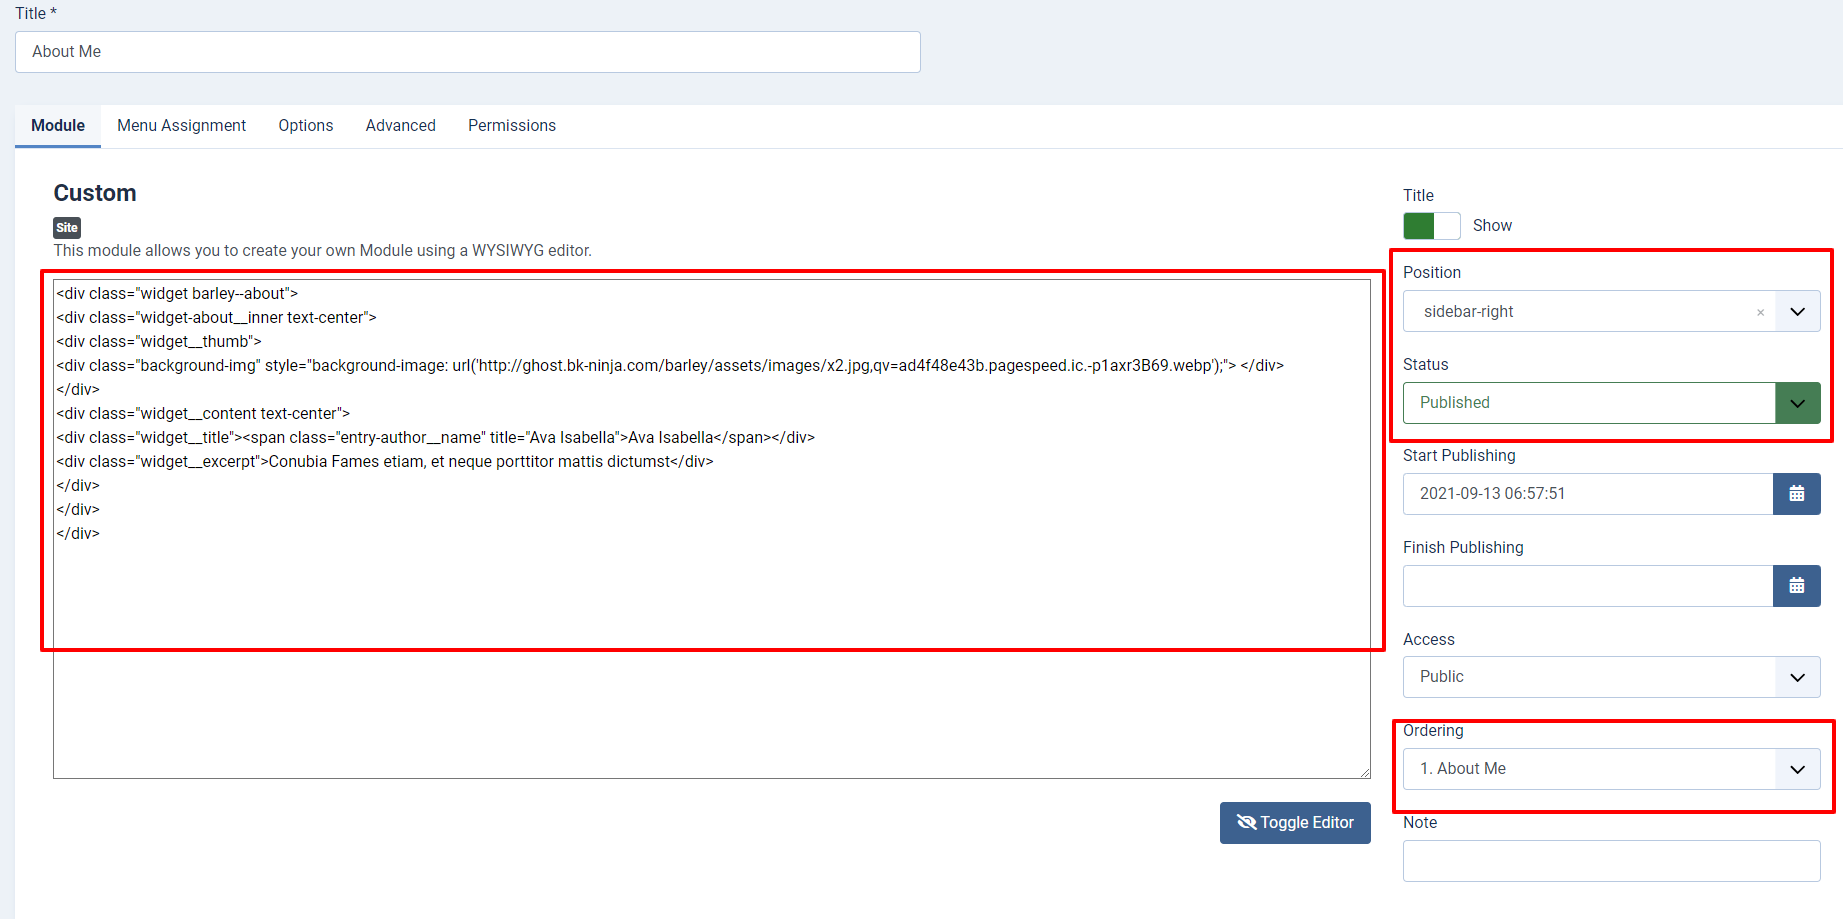Click the empty Finish Publishing field
1843x919 pixels.
pos(1587,586)
